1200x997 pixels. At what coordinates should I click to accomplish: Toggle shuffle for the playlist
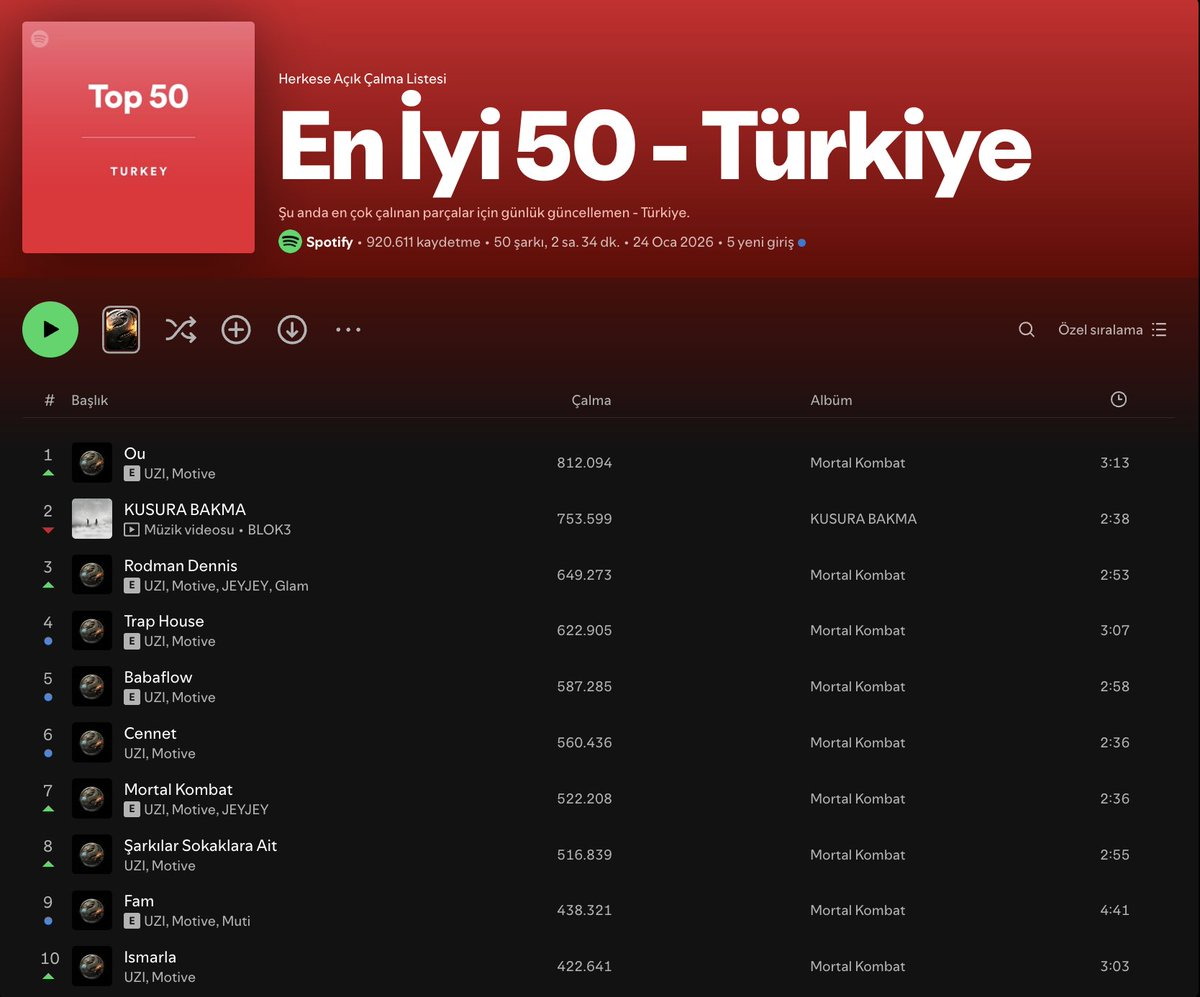click(x=180, y=330)
